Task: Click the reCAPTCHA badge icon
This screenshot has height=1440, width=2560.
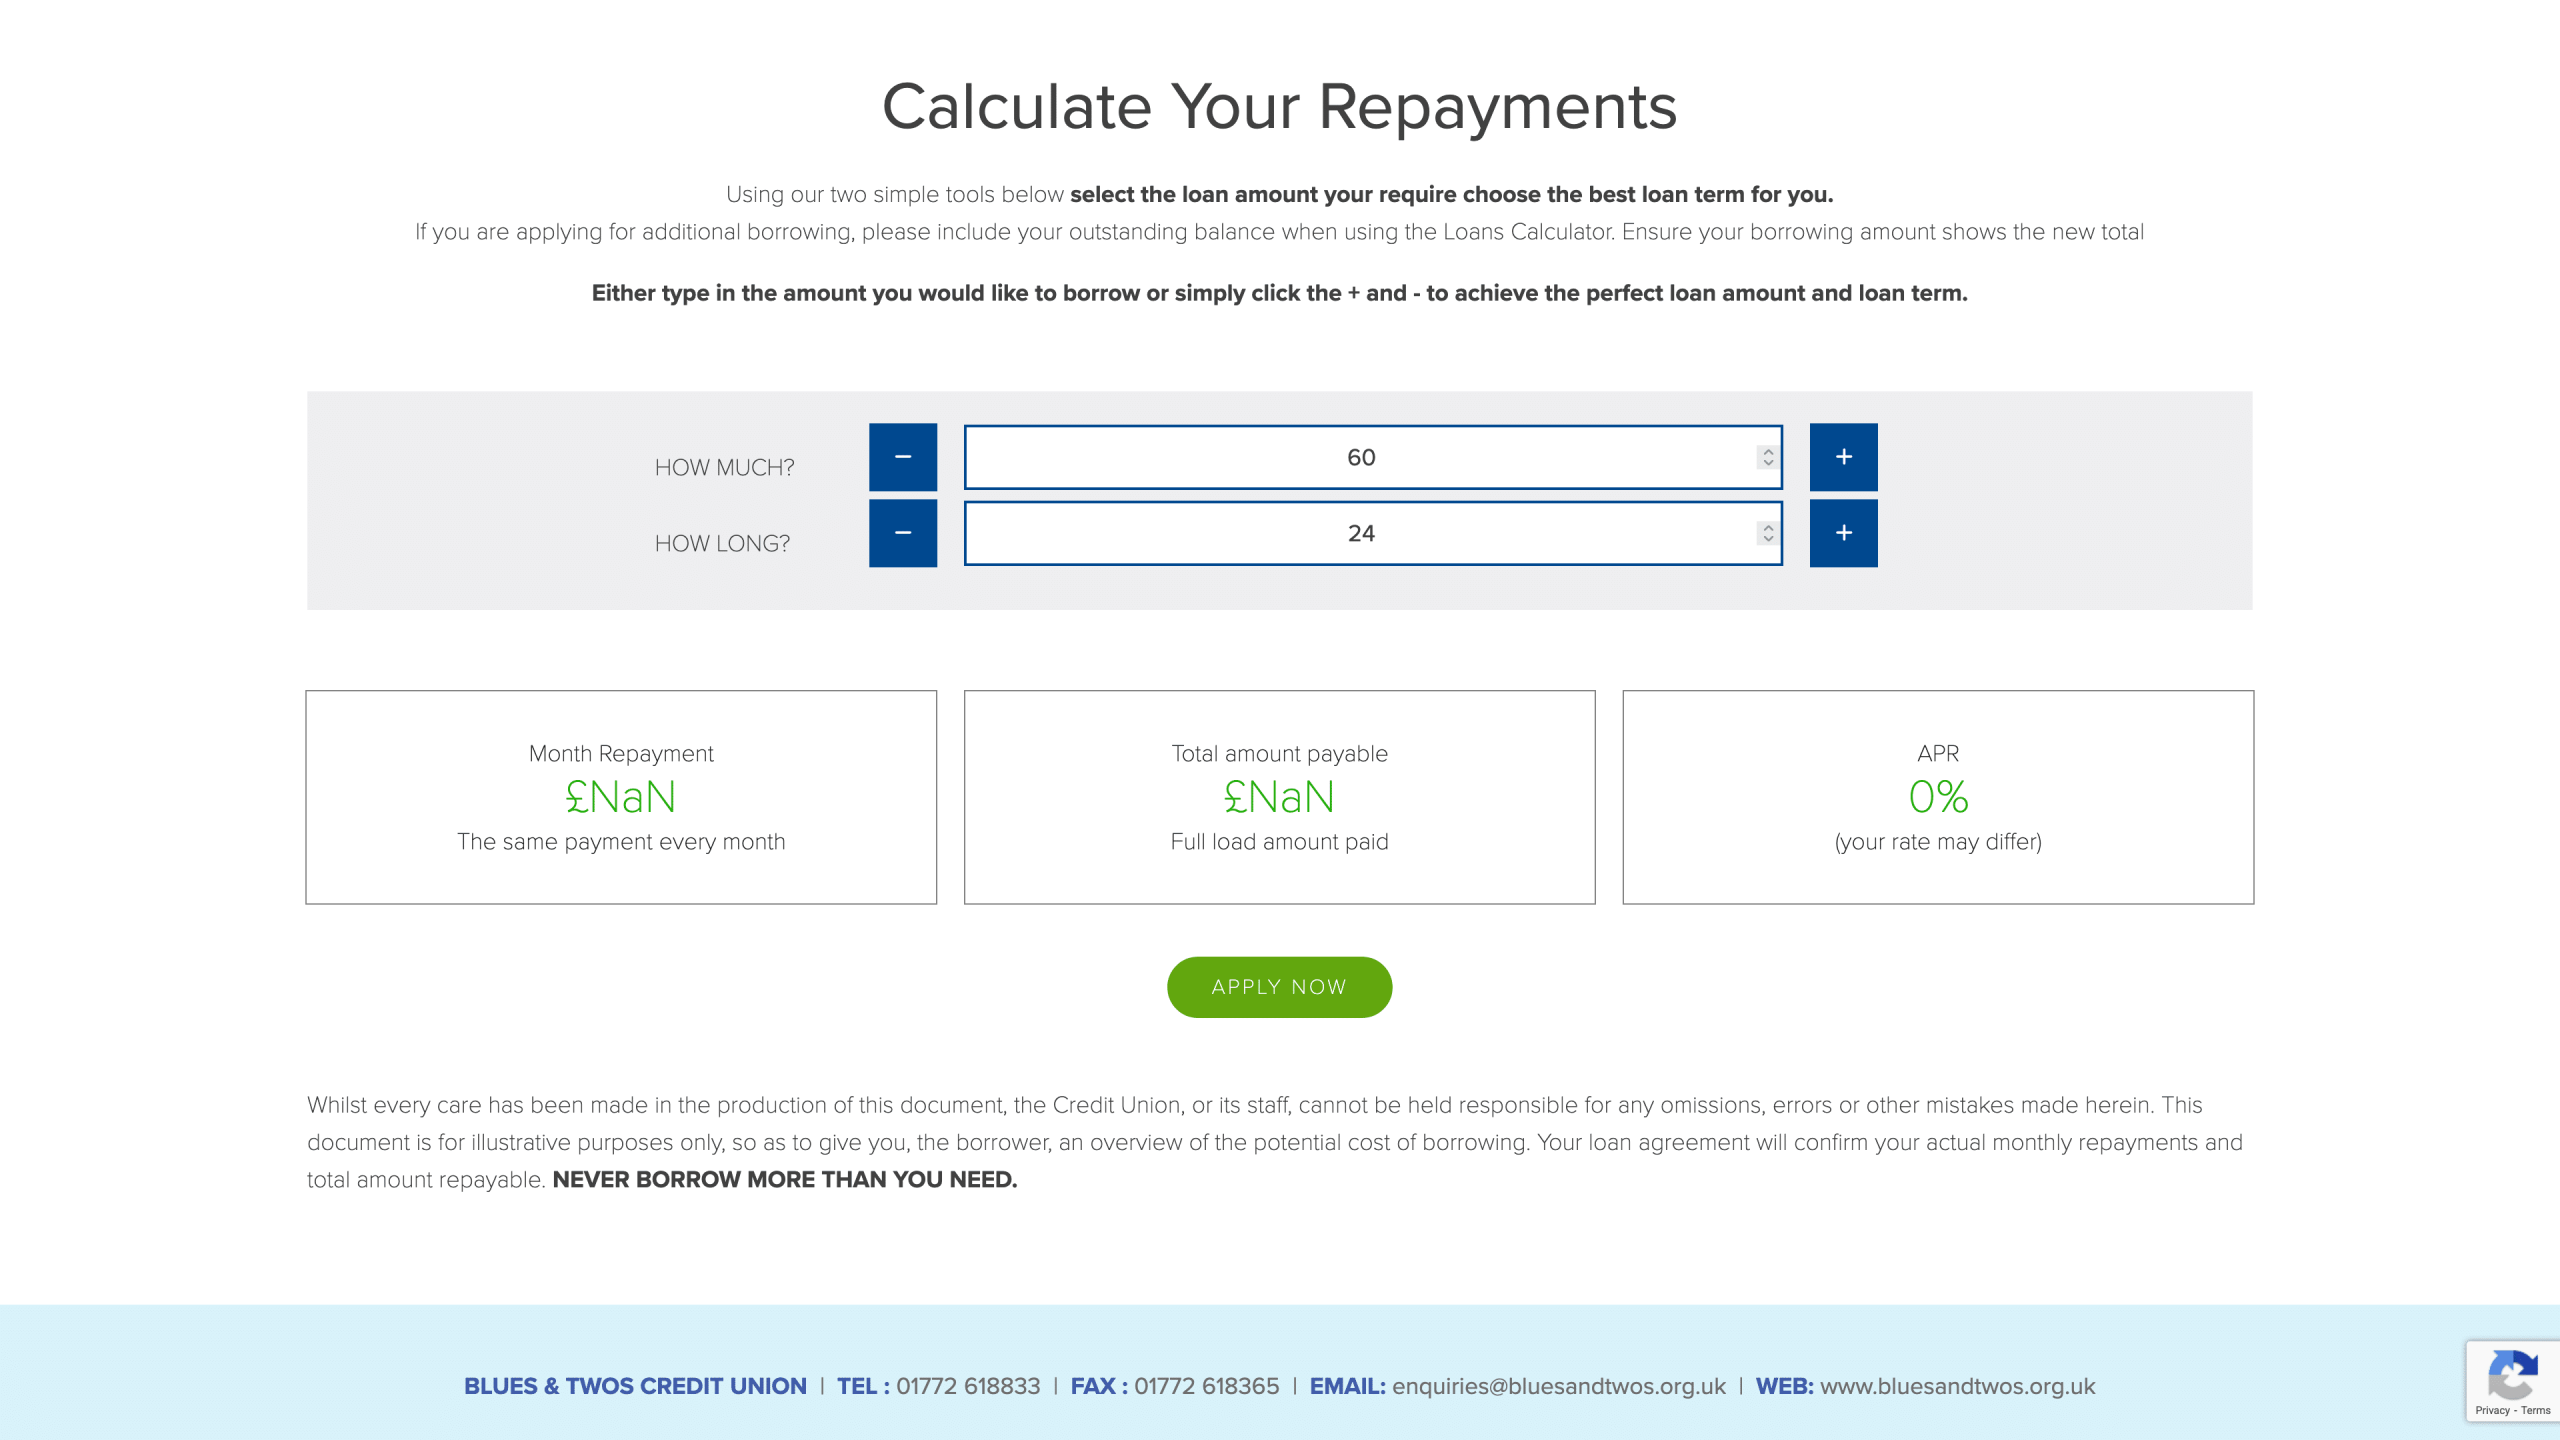Action: (x=2512, y=1374)
